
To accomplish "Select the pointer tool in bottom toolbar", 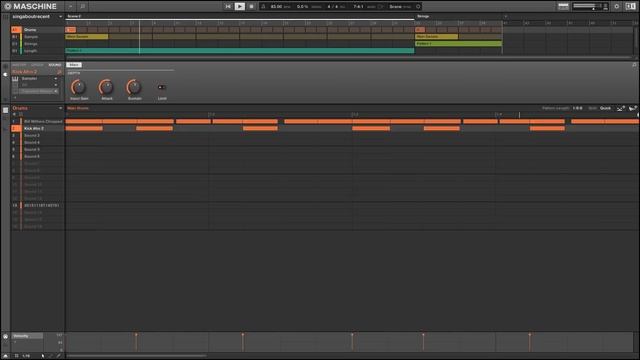I will [x=42, y=356].
